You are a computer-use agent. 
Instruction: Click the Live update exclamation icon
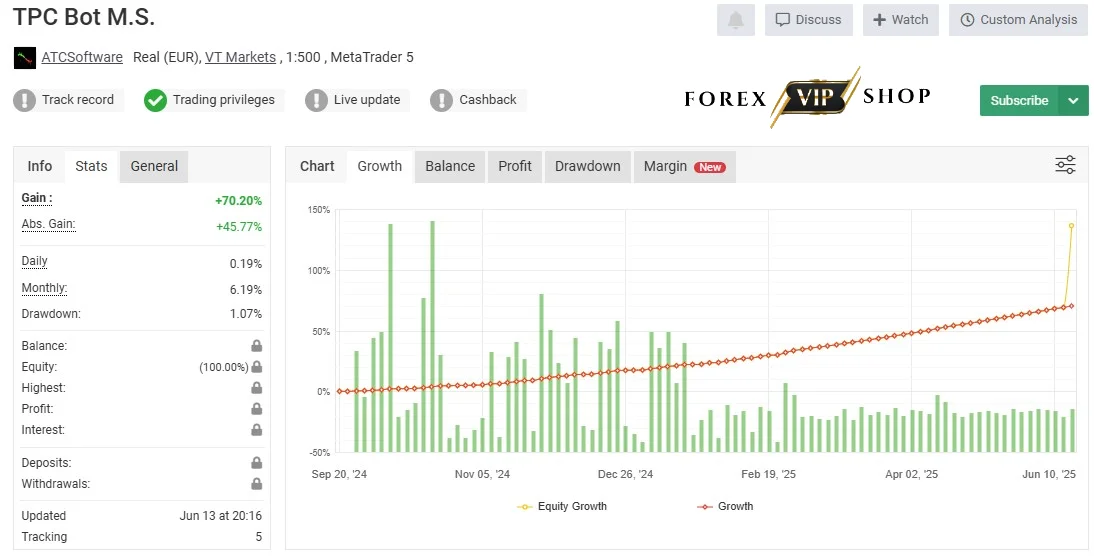316,100
